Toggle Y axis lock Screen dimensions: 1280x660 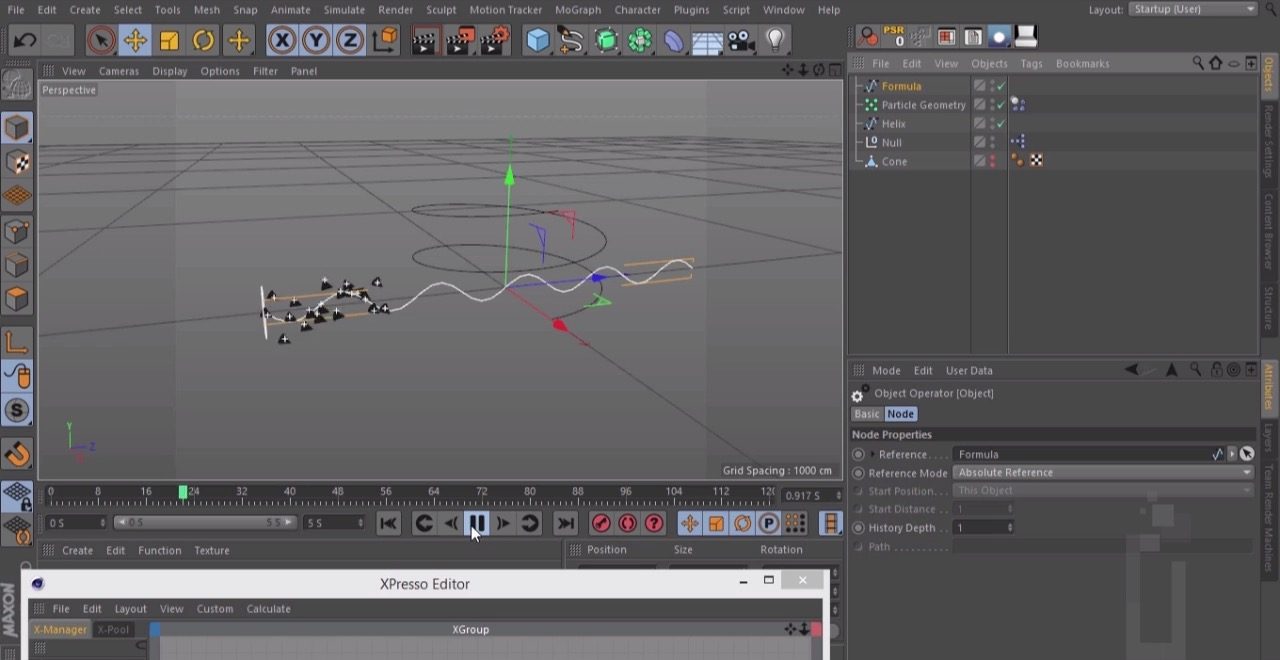[x=316, y=41]
